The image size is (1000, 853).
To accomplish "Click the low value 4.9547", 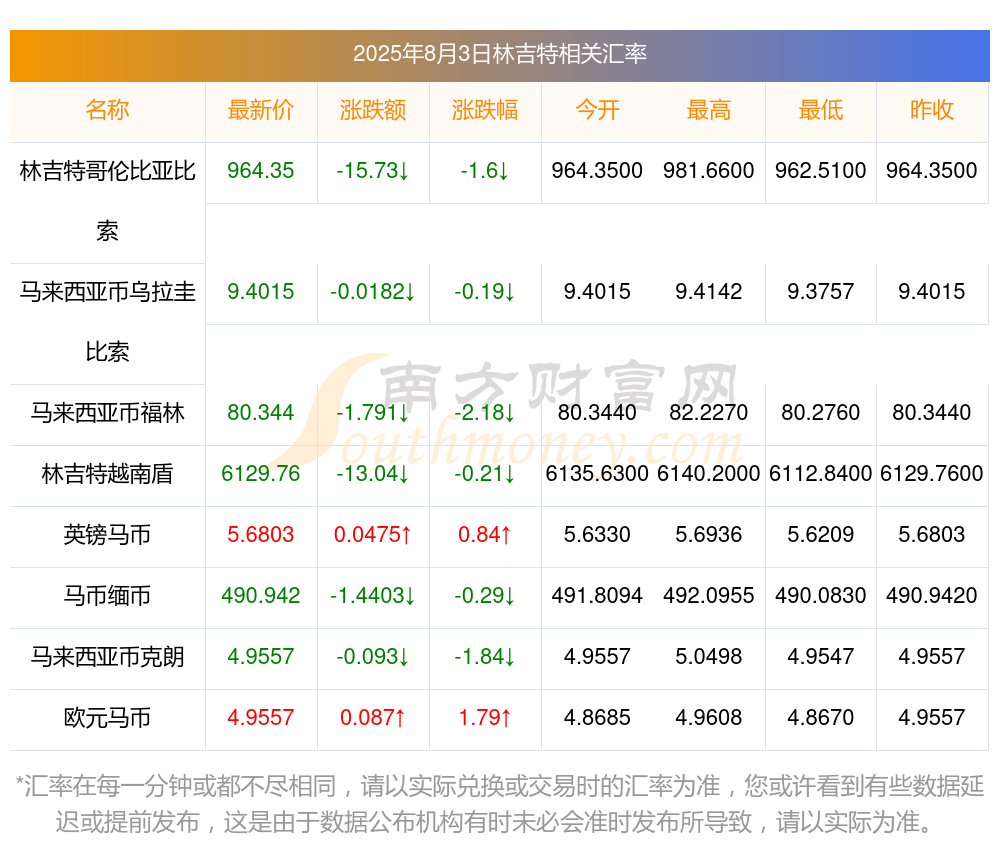I will pyautogui.click(x=821, y=657).
